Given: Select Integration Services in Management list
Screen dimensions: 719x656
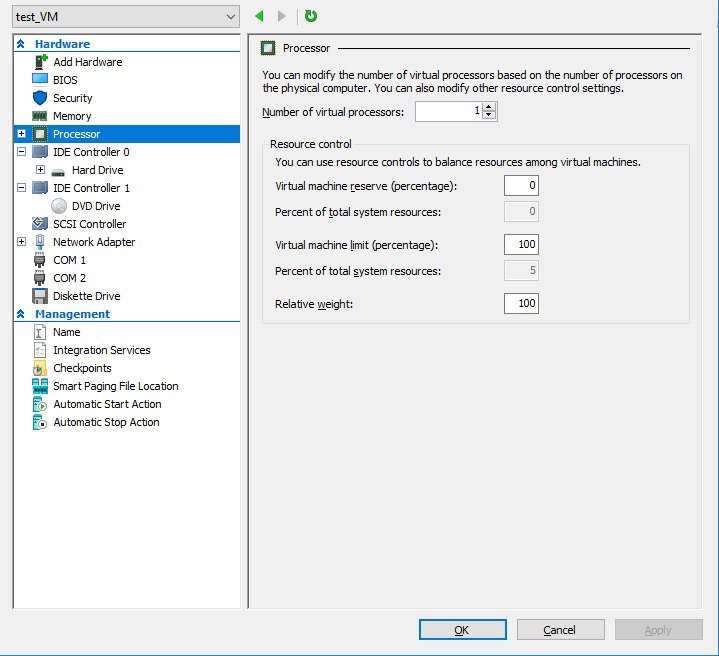Looking at the screenshot, I should pos(101,350).
